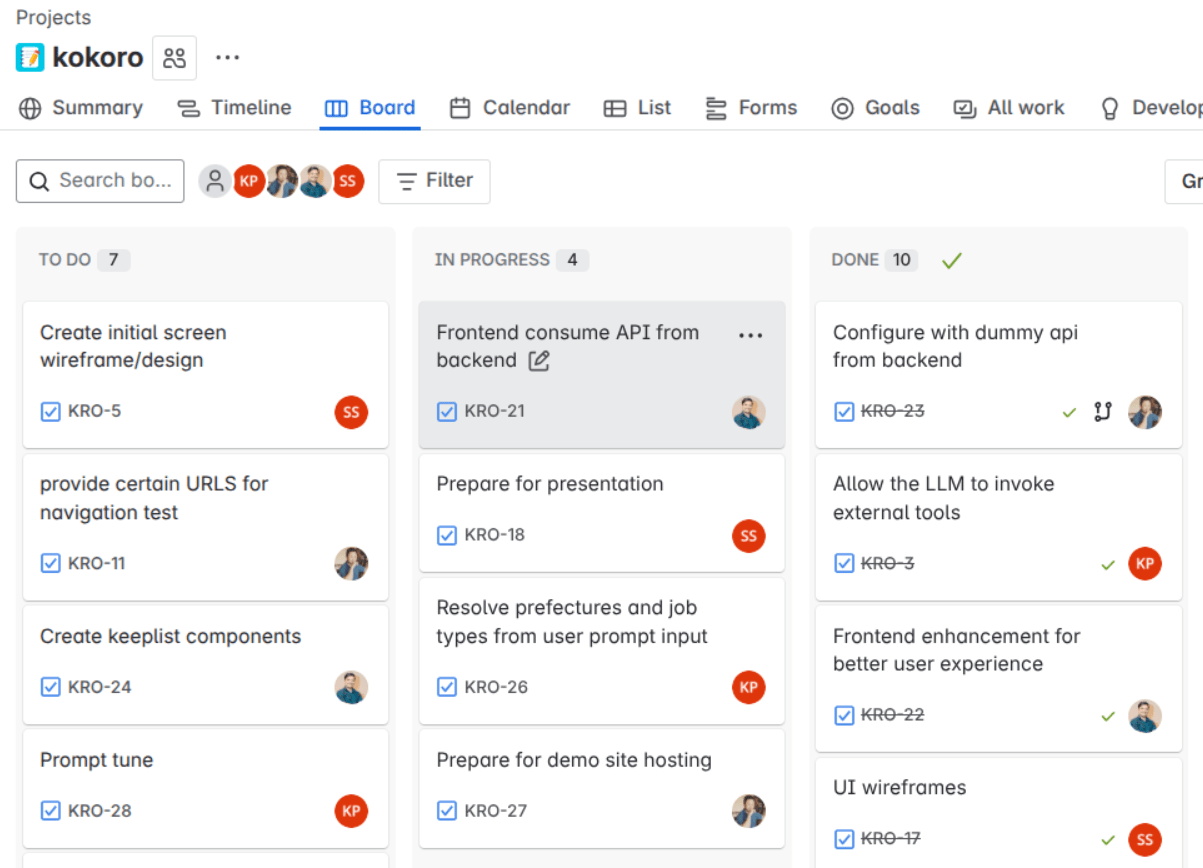
Task: Click the assignee photo on KRO-21
Action: coord(748,412)
